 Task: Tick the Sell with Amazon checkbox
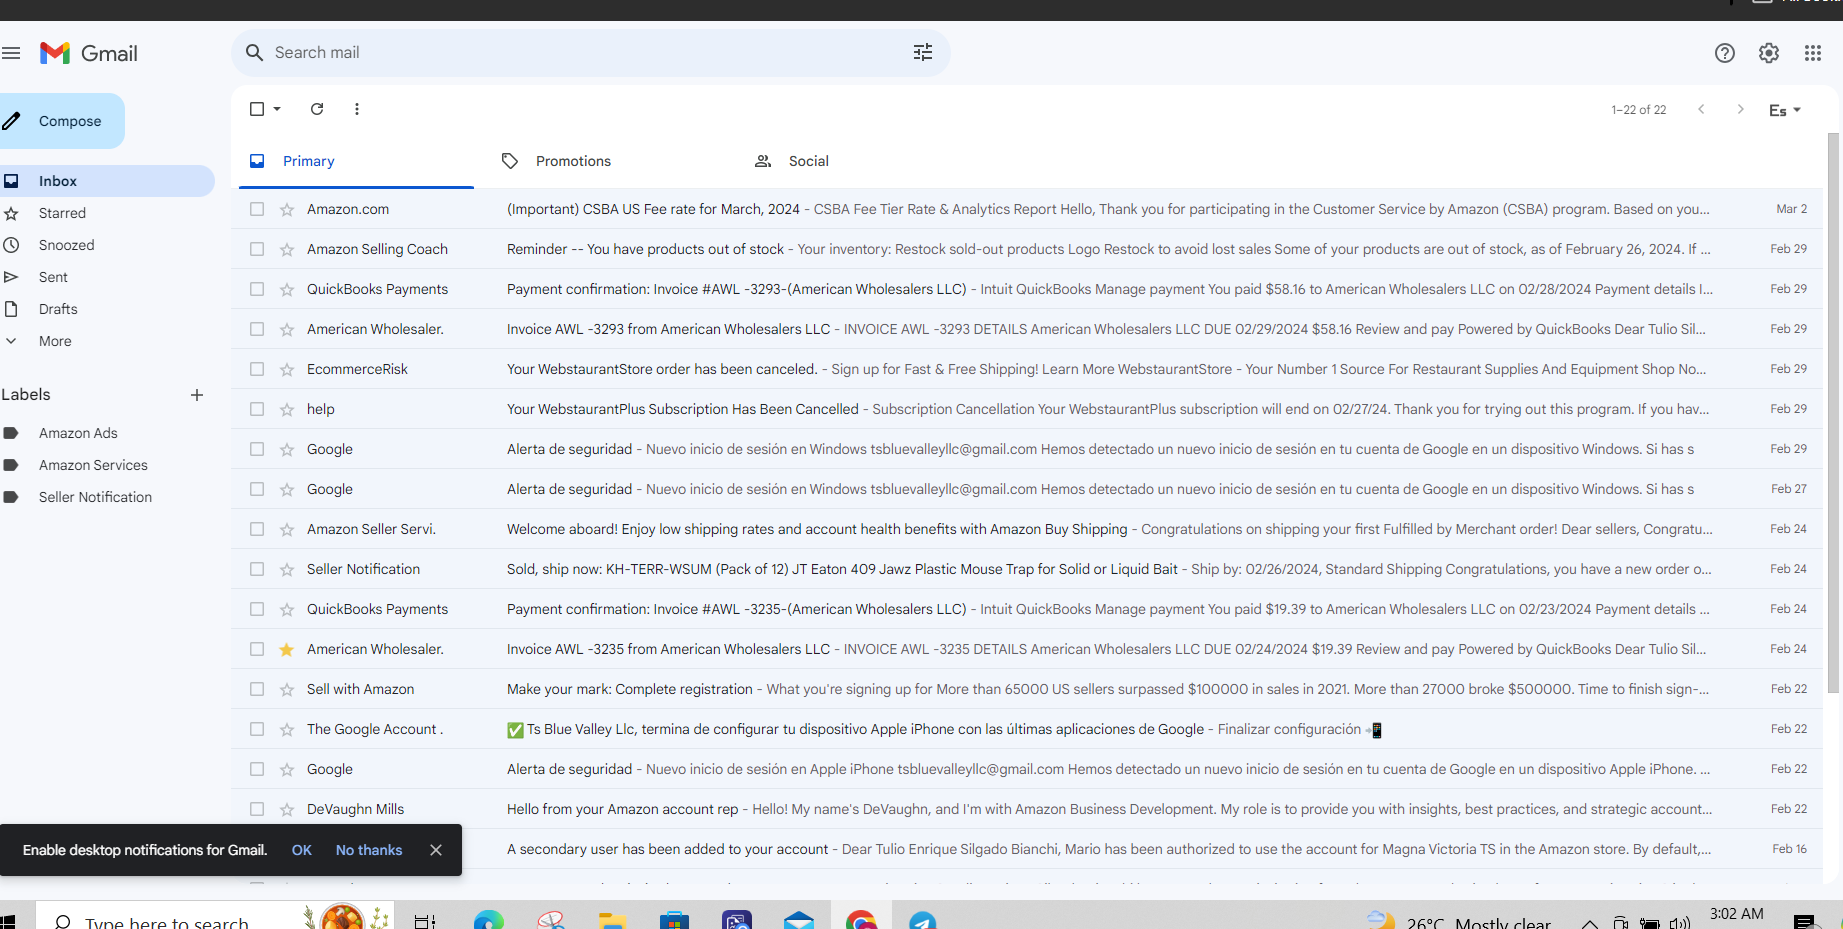257,689
